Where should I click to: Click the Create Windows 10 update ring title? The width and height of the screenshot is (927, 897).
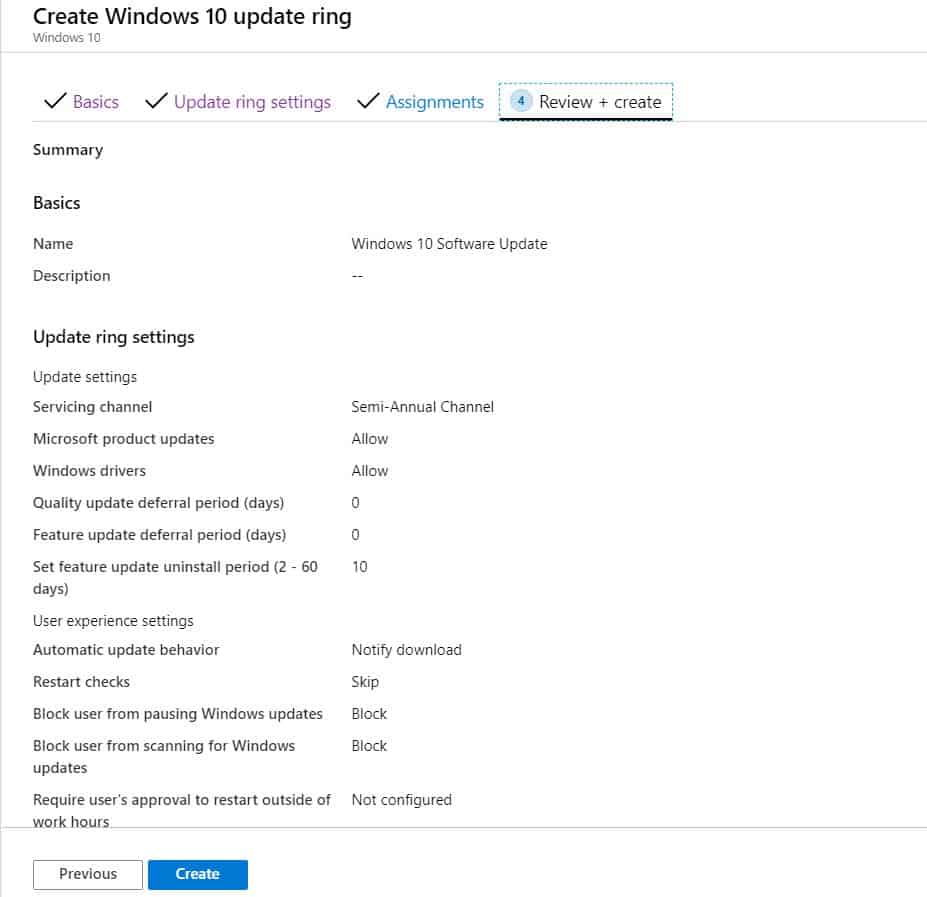(192, 17)
